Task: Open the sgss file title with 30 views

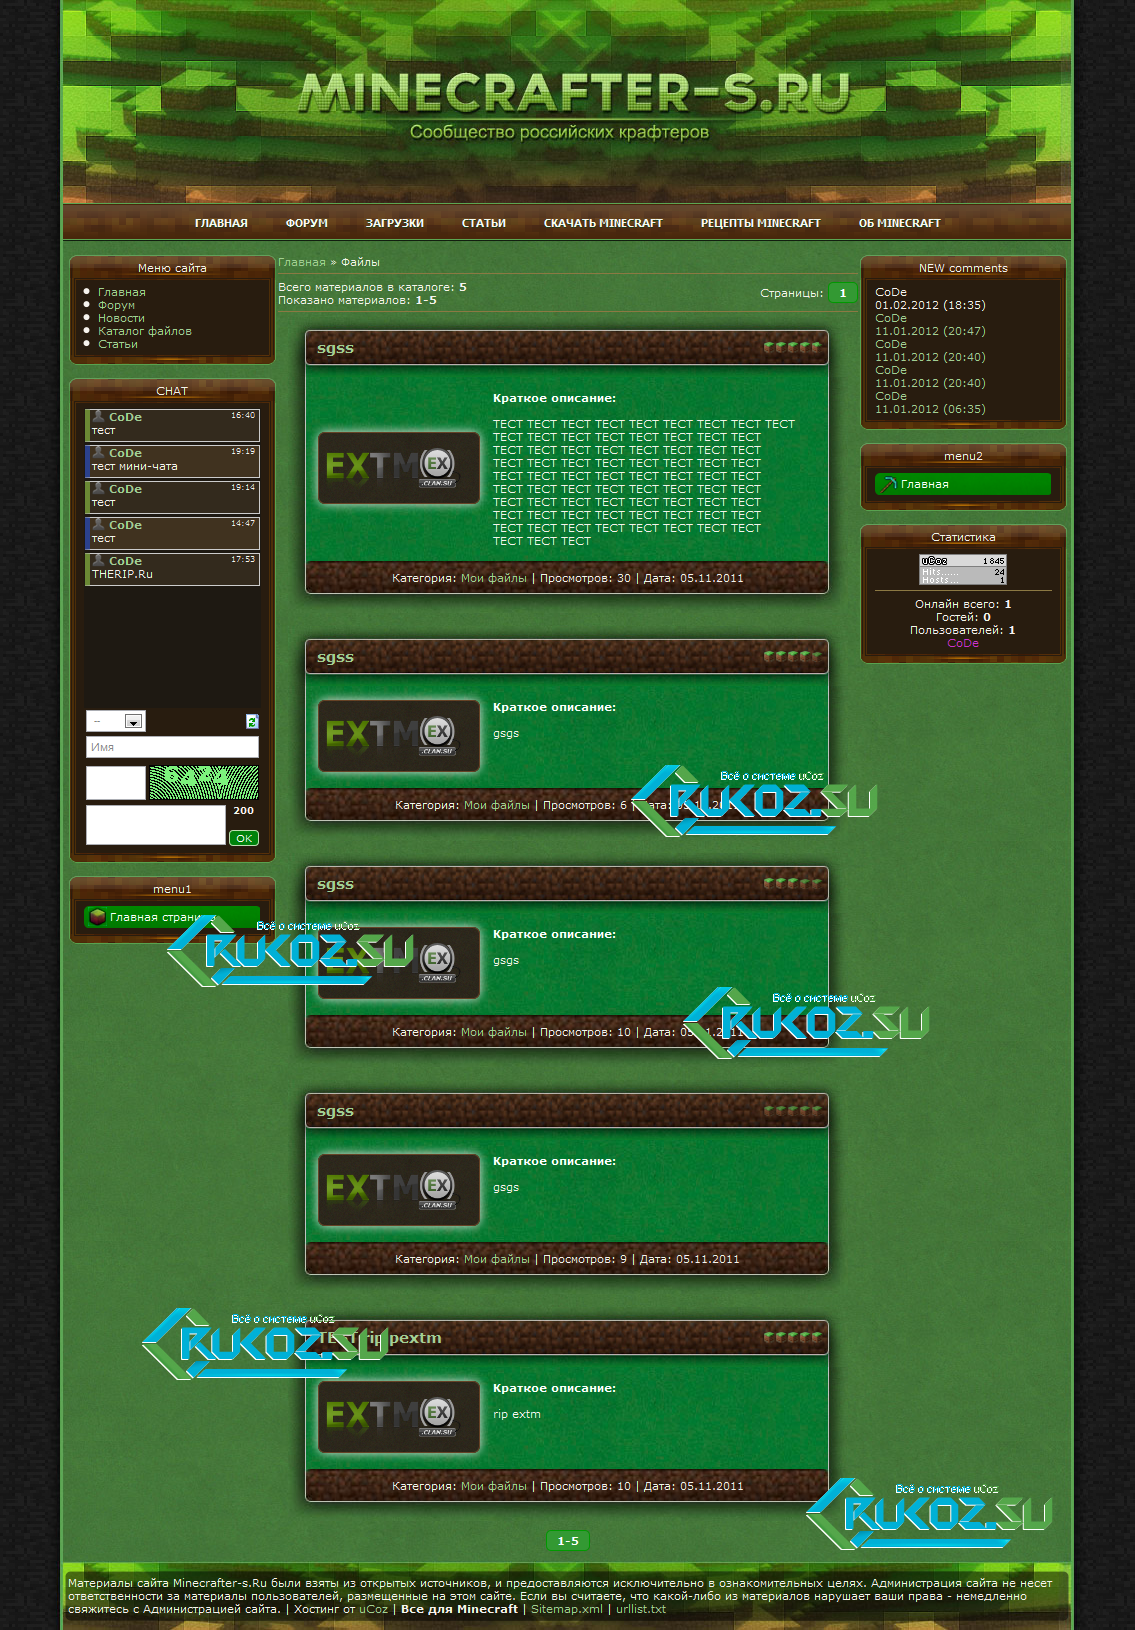Action: [335, 348]
